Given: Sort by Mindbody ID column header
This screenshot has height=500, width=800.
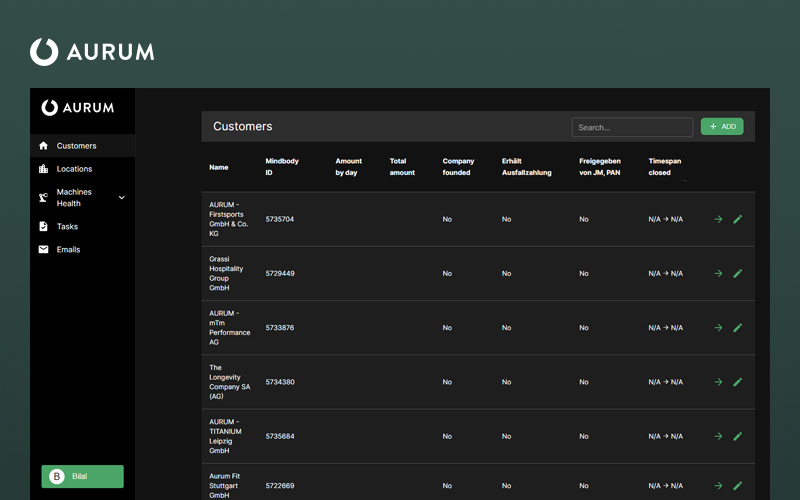Looking at the screenshot, I should pyautogui.click(x=282, y=167).
